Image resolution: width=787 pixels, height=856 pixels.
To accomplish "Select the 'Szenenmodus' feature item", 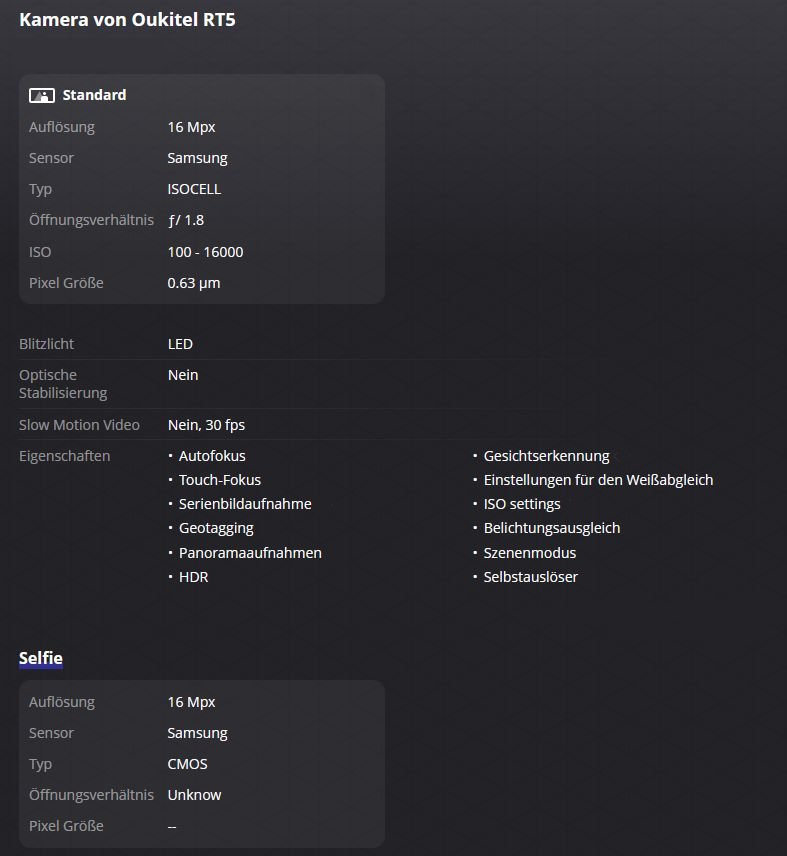I will click(529, 553).
